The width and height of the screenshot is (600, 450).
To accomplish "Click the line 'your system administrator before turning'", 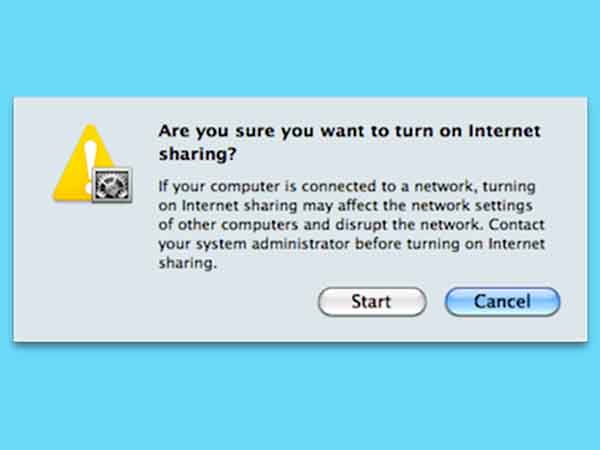I will pyautogui.click(x=351, y=244).
